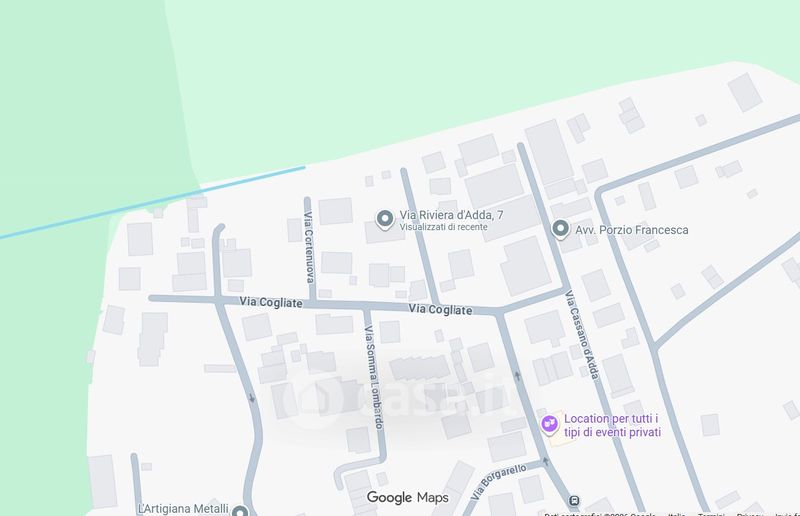Click the bus stop icon near Via Borgarello
Image resolution: width=800 pixels, height=516 pixels.
[x=574, y=500]
